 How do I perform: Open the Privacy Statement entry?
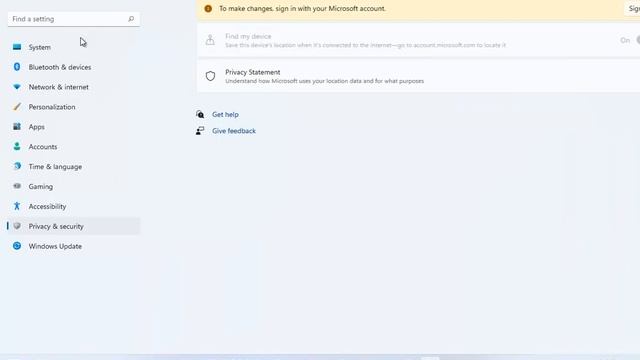click(x=418, y=76)
